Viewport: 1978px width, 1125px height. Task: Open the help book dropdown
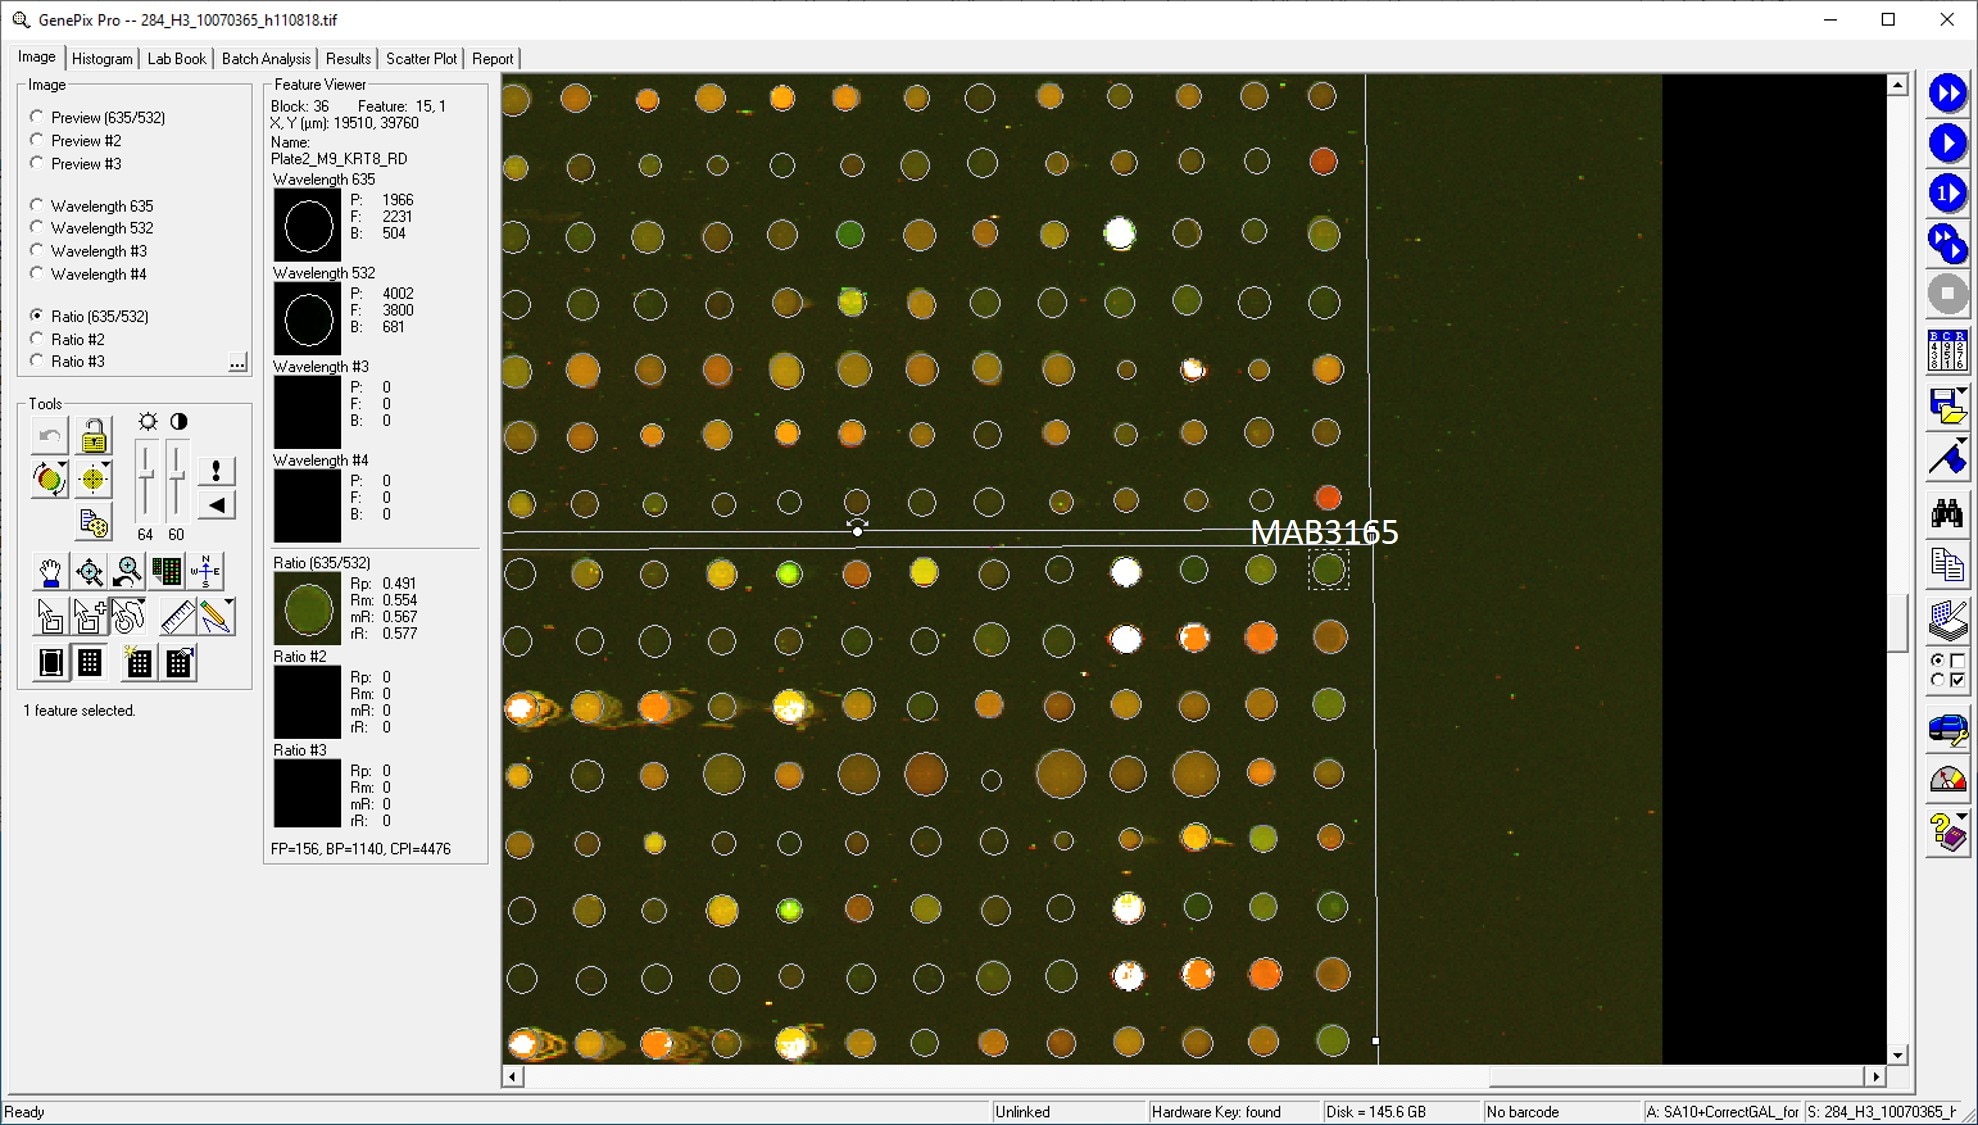[x=1962, y=818]
